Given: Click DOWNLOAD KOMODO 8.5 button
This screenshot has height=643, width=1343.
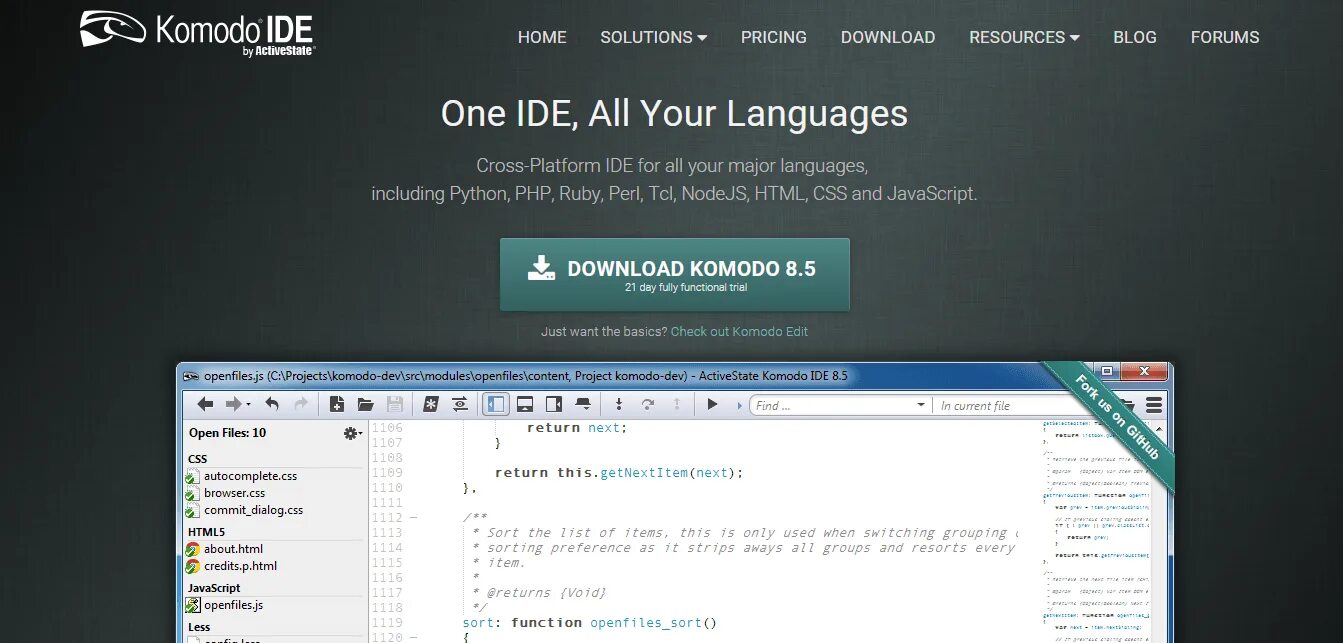Looking at the screenshot, I should 675,275.
